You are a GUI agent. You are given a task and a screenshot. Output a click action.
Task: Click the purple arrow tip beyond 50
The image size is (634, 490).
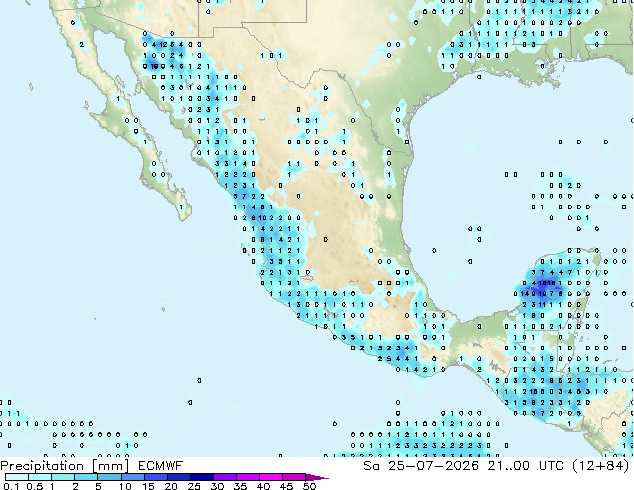point(317,477)
